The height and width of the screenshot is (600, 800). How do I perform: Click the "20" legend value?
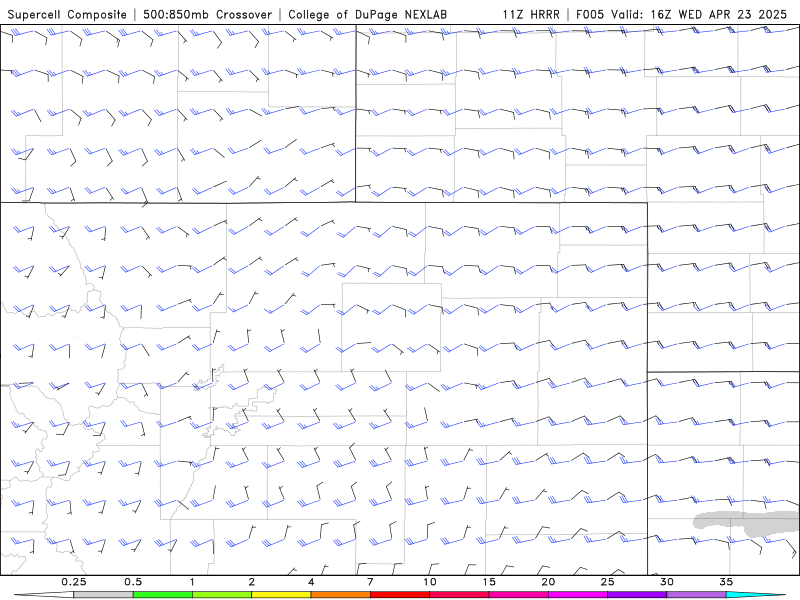coord(548,582)
